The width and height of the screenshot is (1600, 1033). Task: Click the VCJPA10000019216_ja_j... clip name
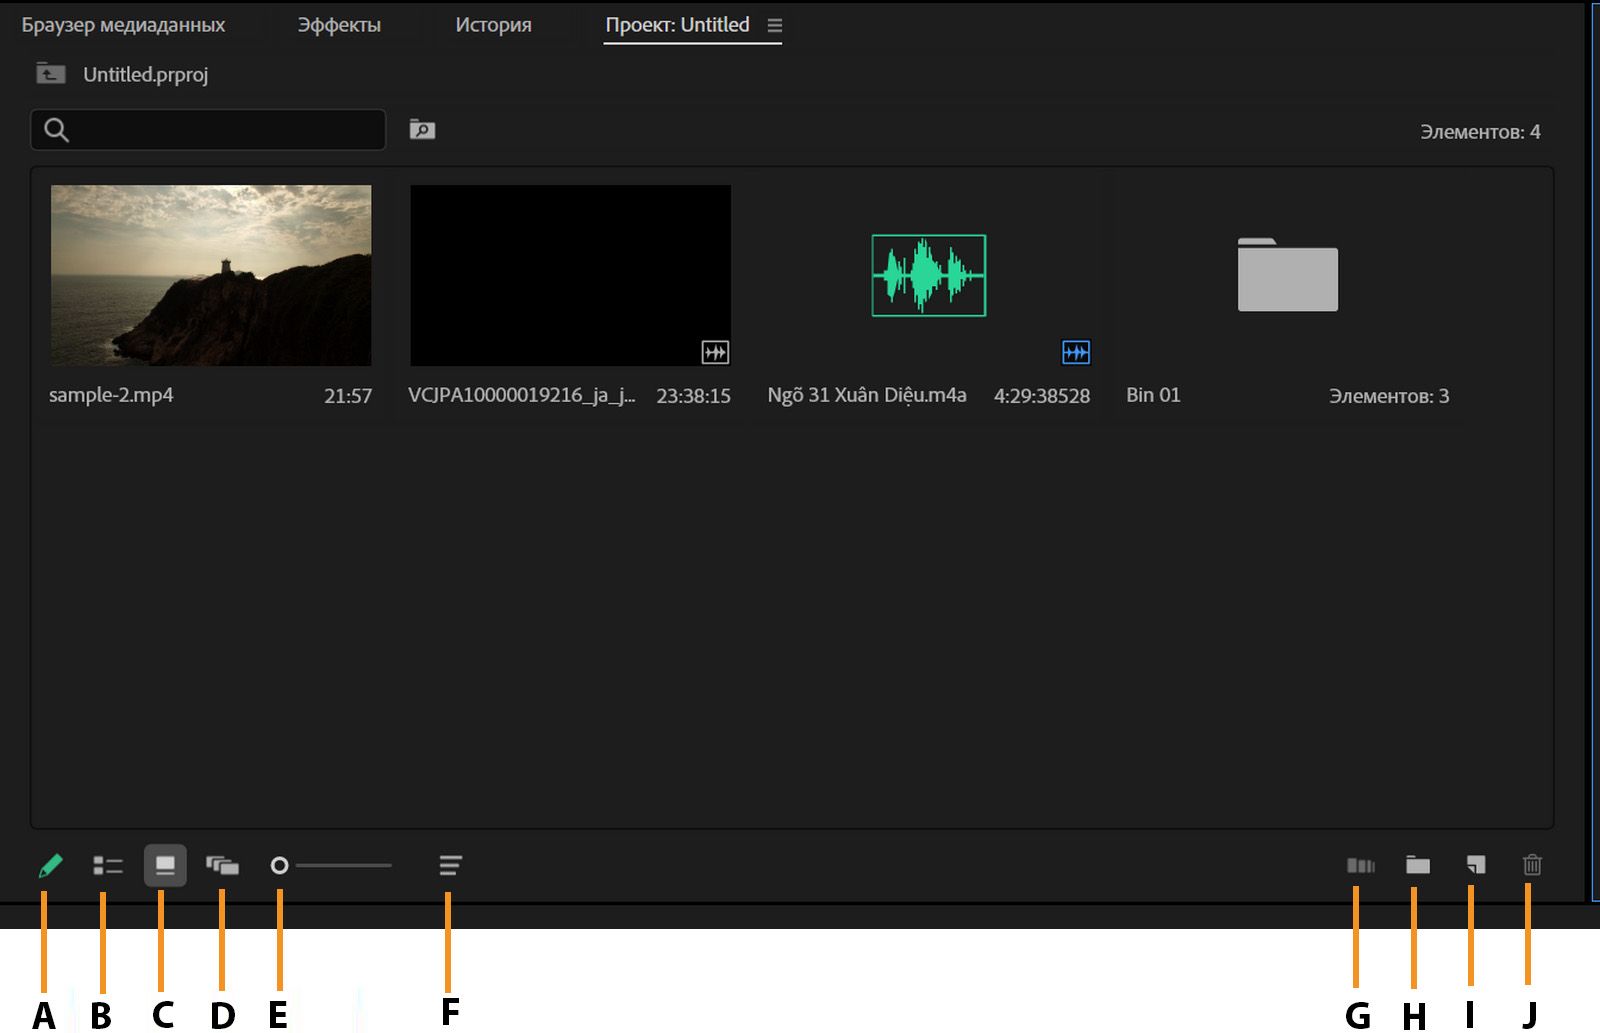click(x=521, y=395)
